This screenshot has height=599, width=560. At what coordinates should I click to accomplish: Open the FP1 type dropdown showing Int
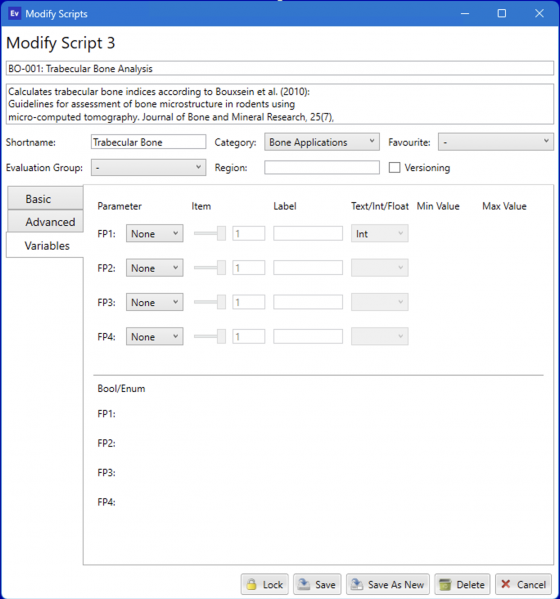tap(379, 233)
